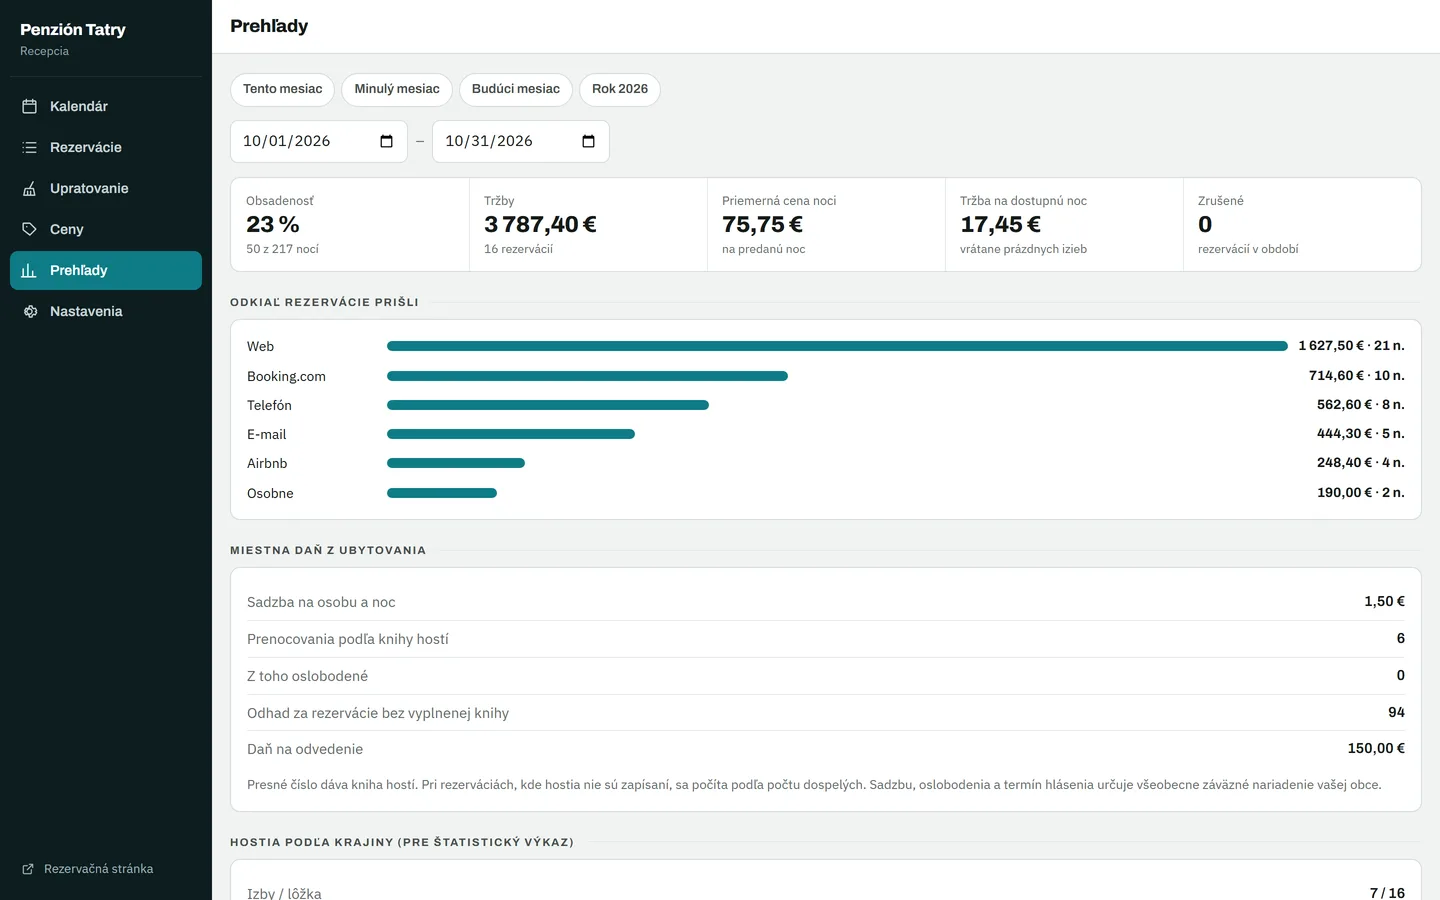Click the Daň na odvedenie value 150,00 €

click(x=1376, y=748)
